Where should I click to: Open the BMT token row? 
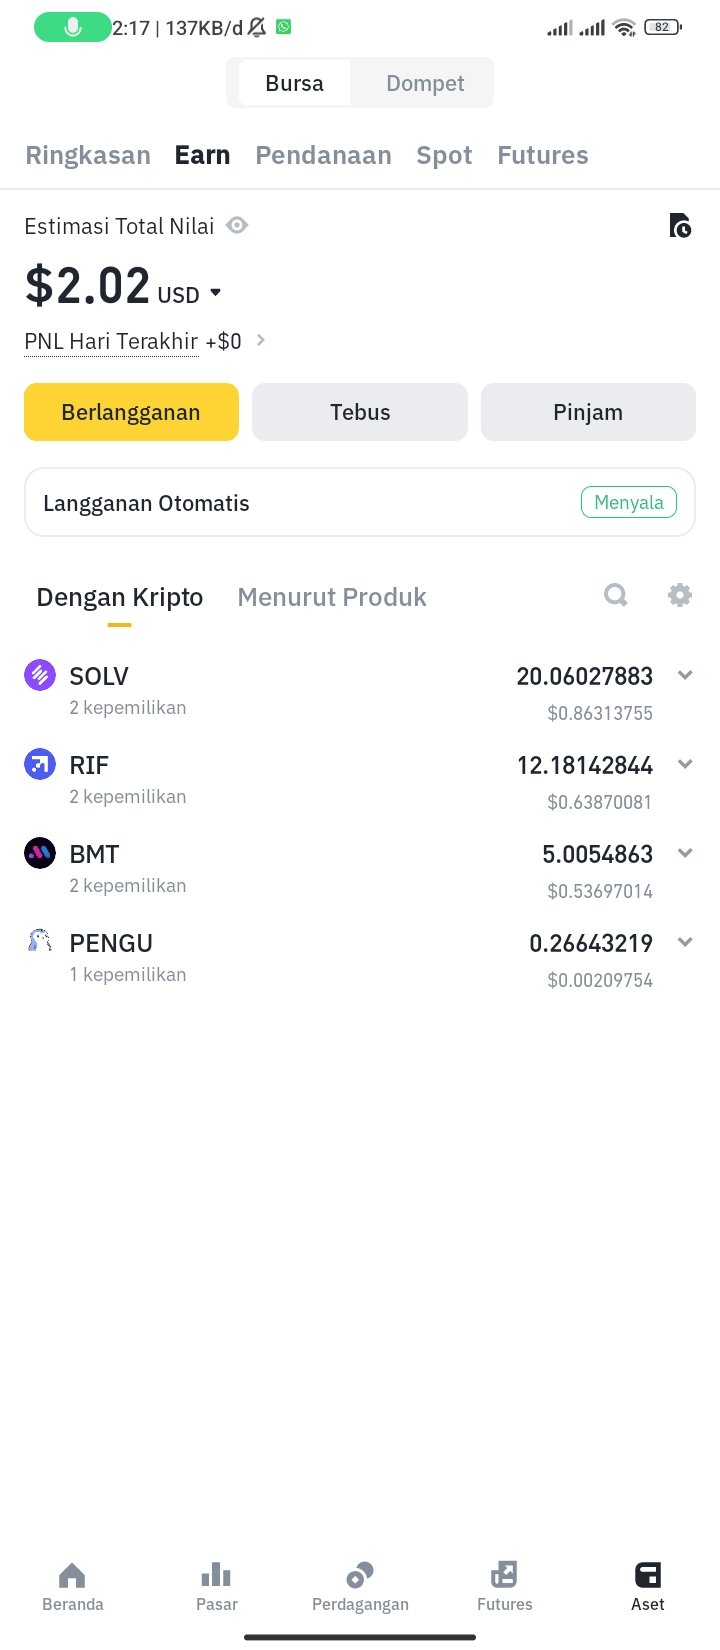(x=95, y=855)
